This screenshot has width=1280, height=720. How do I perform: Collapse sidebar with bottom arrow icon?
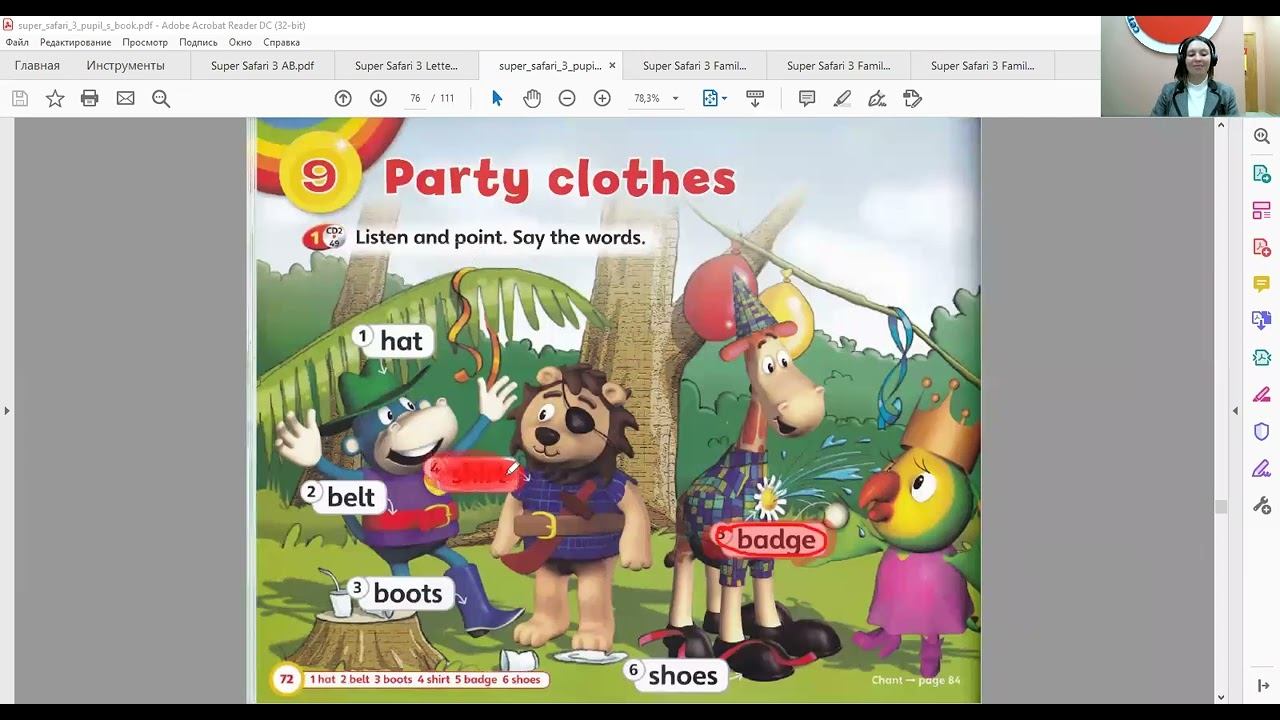(1262, 685)
